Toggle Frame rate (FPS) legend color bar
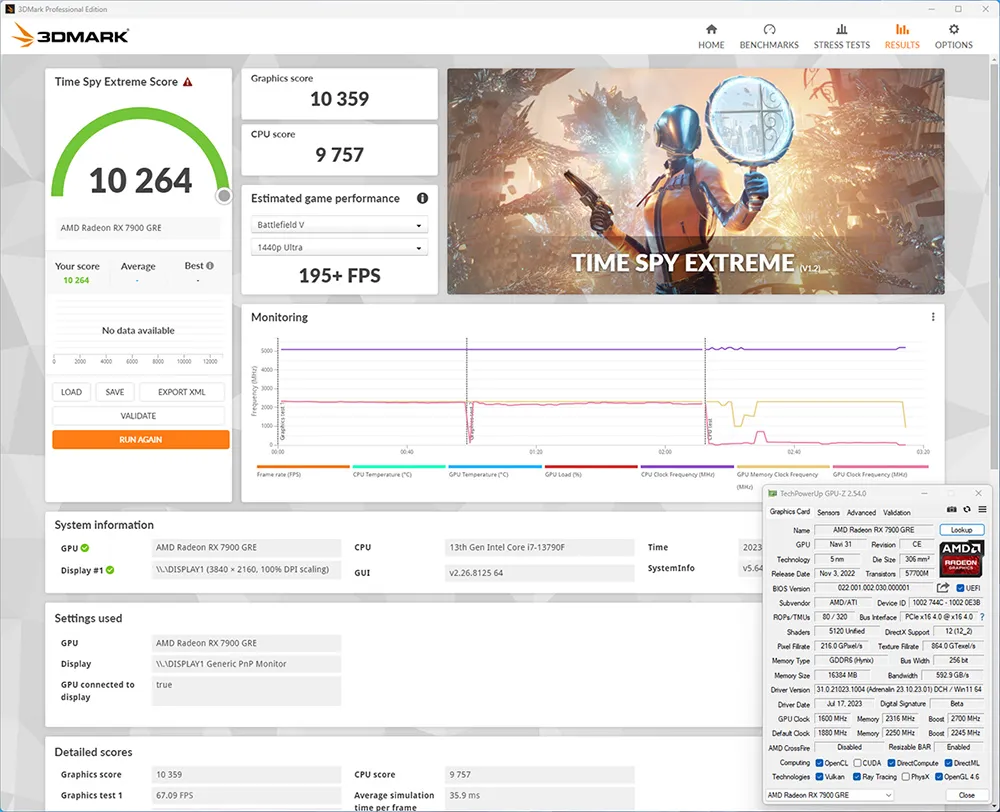 coord(303,467)
